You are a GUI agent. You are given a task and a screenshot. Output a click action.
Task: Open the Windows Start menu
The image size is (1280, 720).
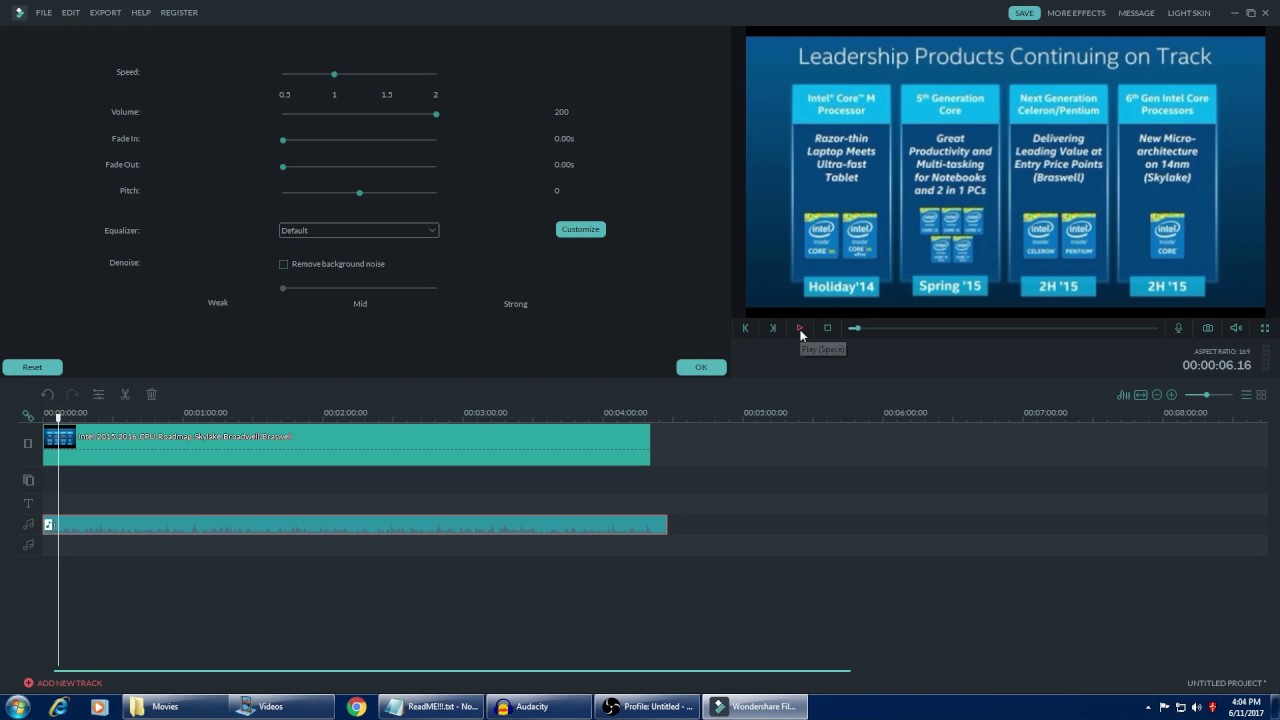17,707
